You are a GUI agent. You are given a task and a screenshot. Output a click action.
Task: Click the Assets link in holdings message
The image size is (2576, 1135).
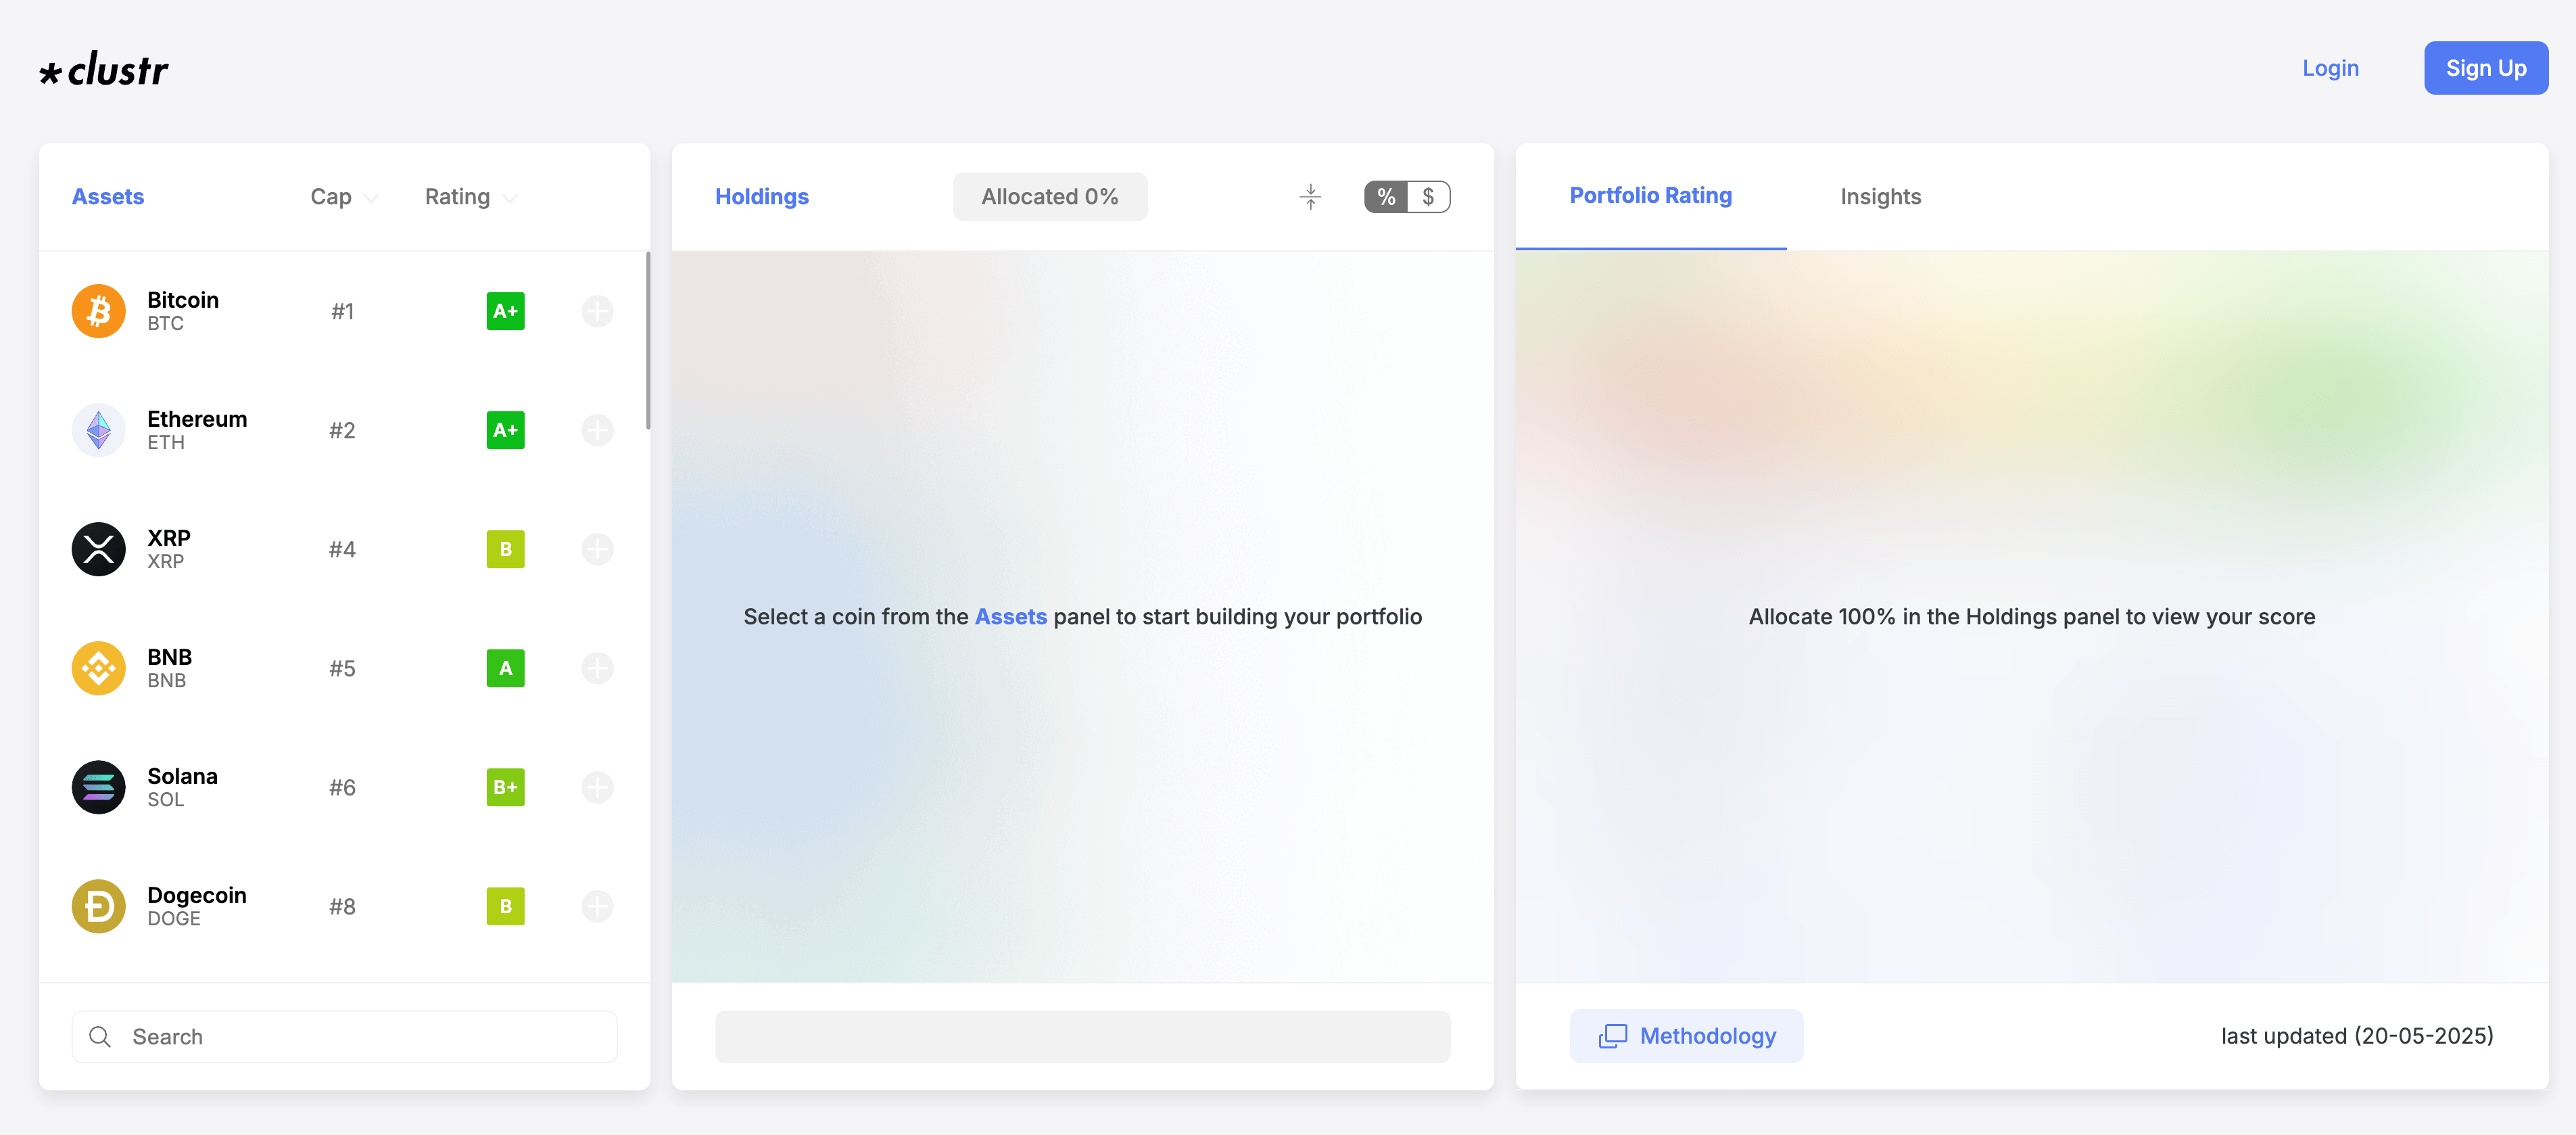(x=1010, y=617)
